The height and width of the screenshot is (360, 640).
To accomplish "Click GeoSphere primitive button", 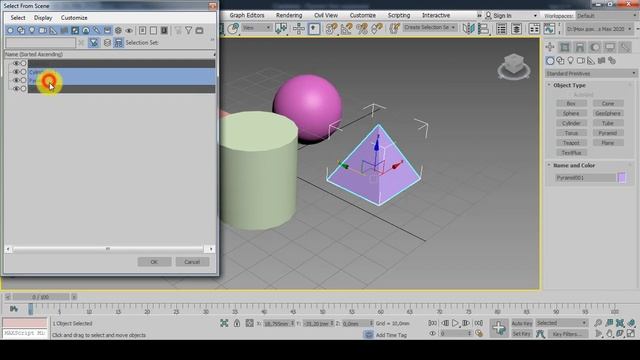I will click(x=608, y=113).
